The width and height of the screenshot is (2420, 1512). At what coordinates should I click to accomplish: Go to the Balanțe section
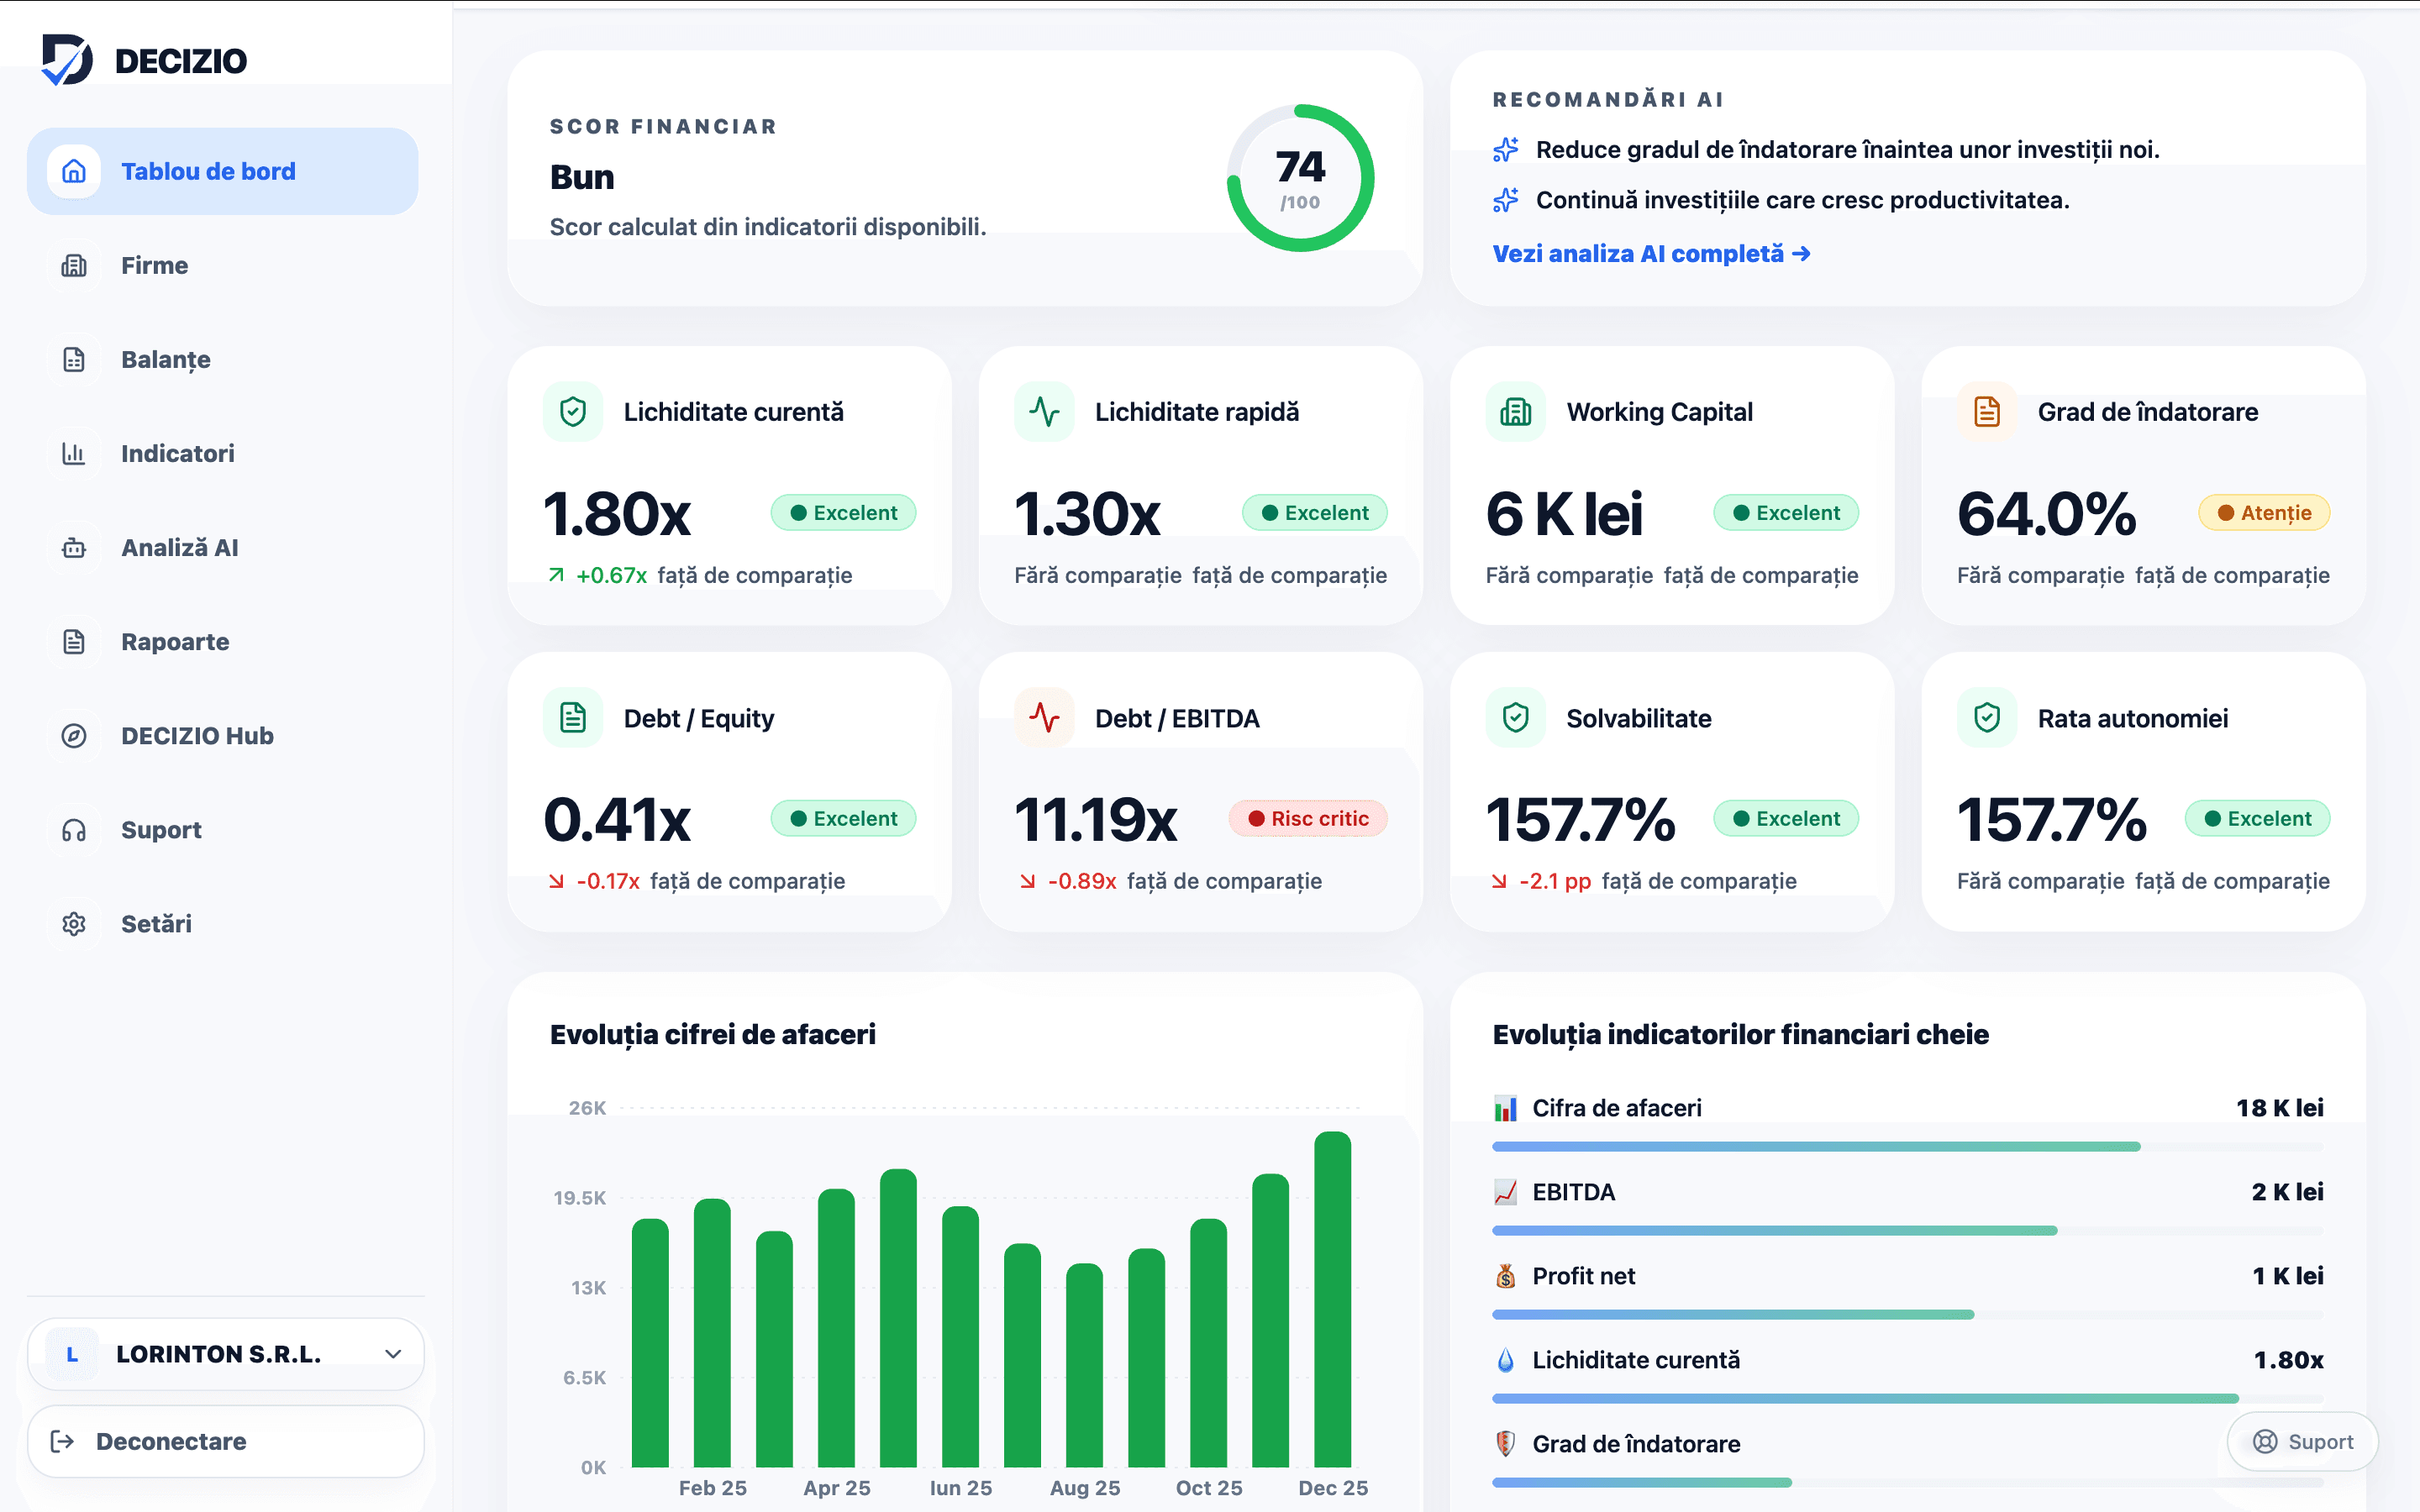(222, 359)
